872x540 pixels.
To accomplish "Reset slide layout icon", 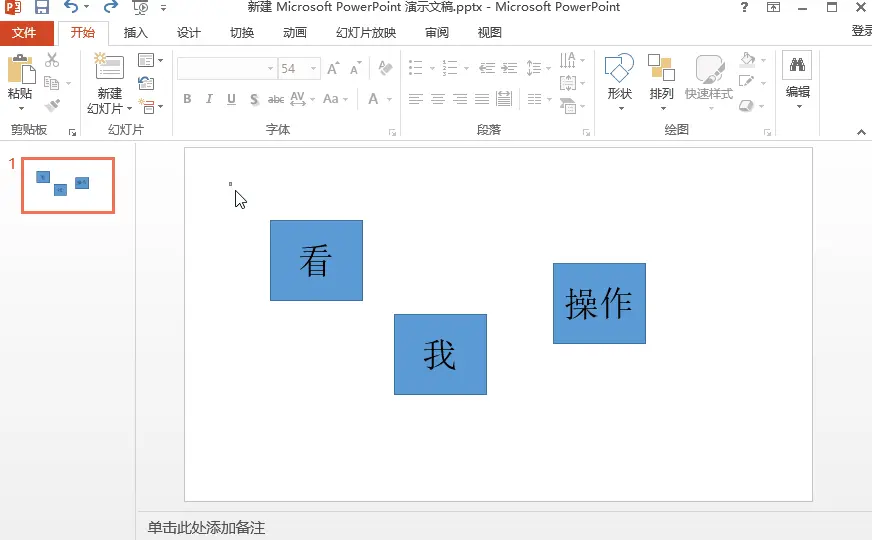I will (x=146, y=83).
